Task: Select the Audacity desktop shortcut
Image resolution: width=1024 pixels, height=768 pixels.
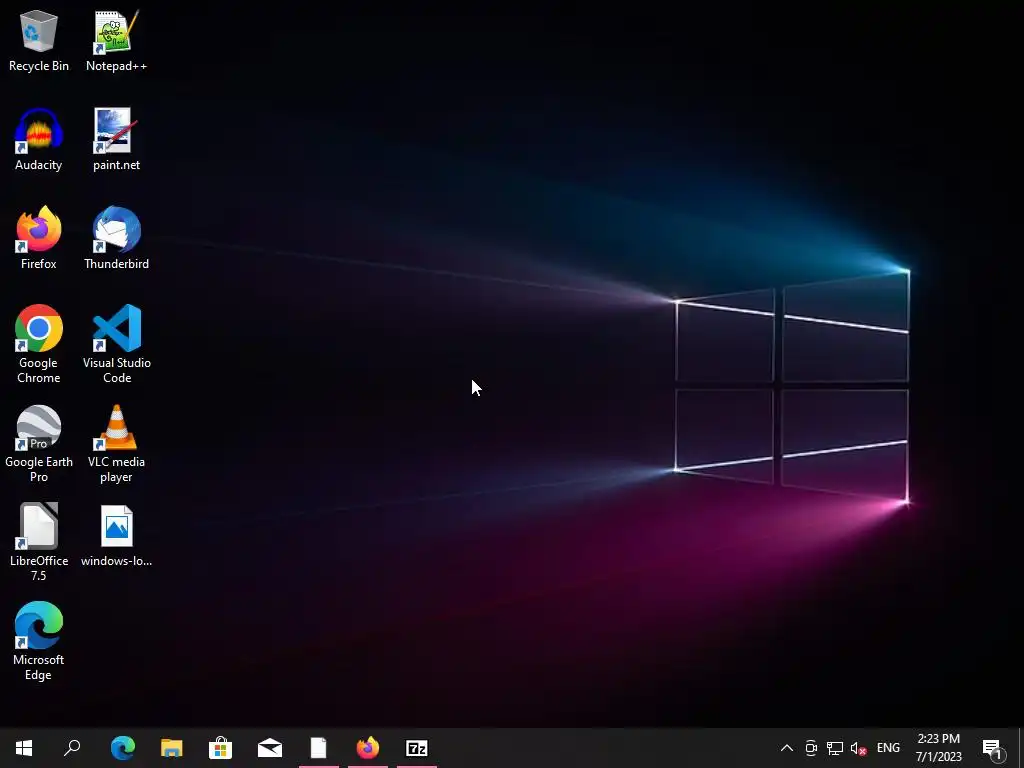Action: pyautogui.click(x=39, y=140)
